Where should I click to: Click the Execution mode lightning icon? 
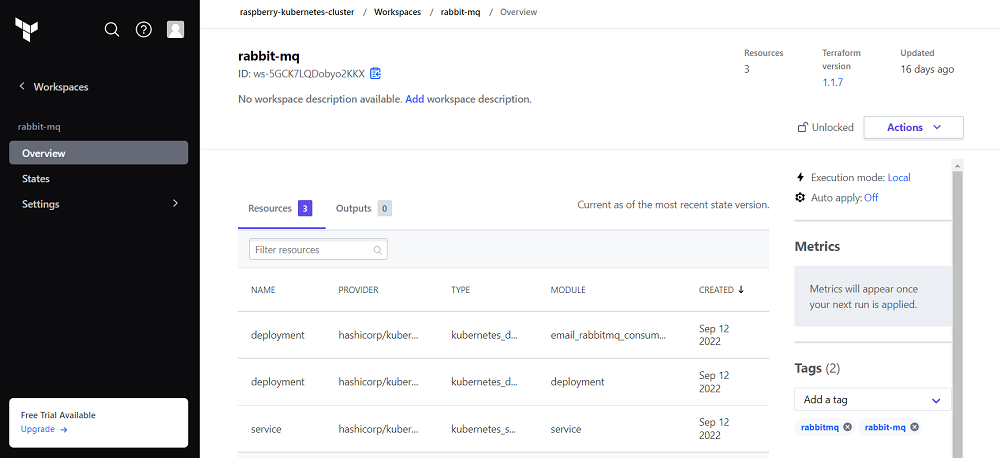click(800, 177)
